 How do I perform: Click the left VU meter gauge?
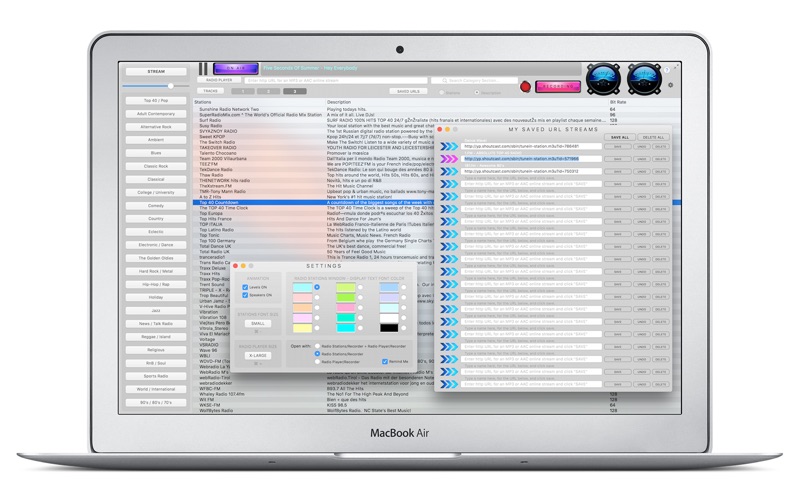pyautogui.click(x=603, y=79)
